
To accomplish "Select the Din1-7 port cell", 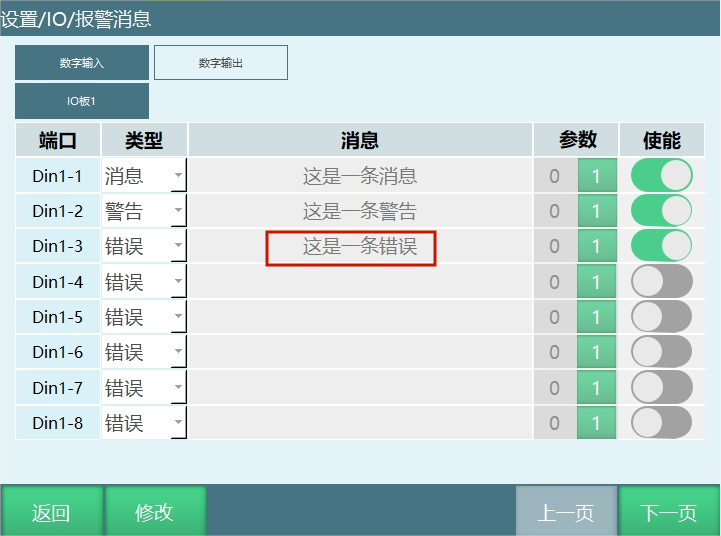I will coord(58,387).
